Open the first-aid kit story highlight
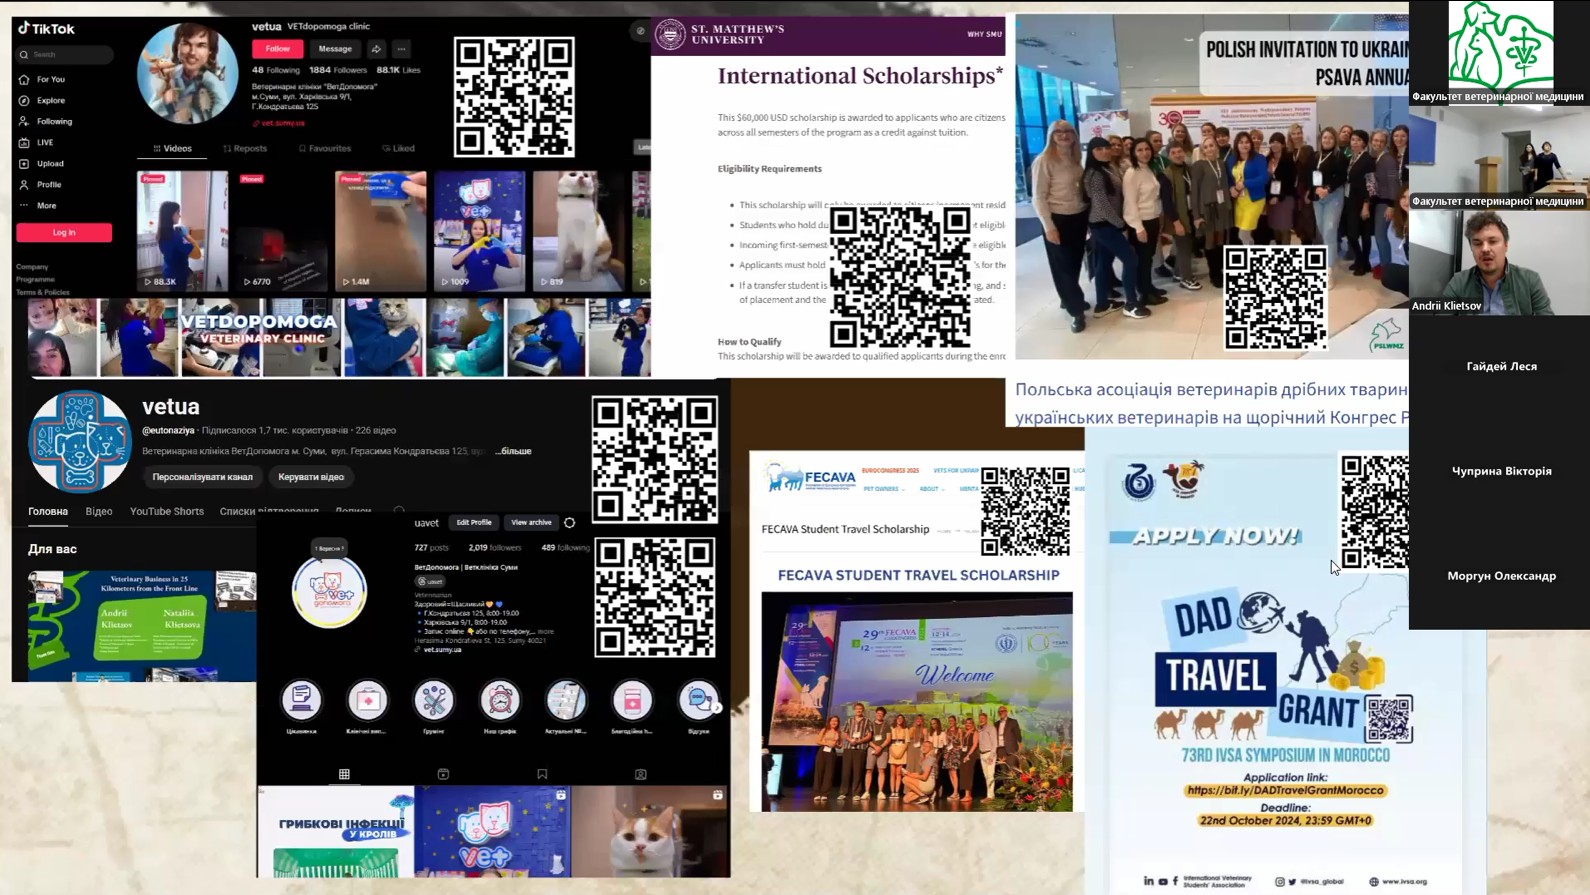The height and width of the screenshot is (895, 1590). click(x=367, y=700)
